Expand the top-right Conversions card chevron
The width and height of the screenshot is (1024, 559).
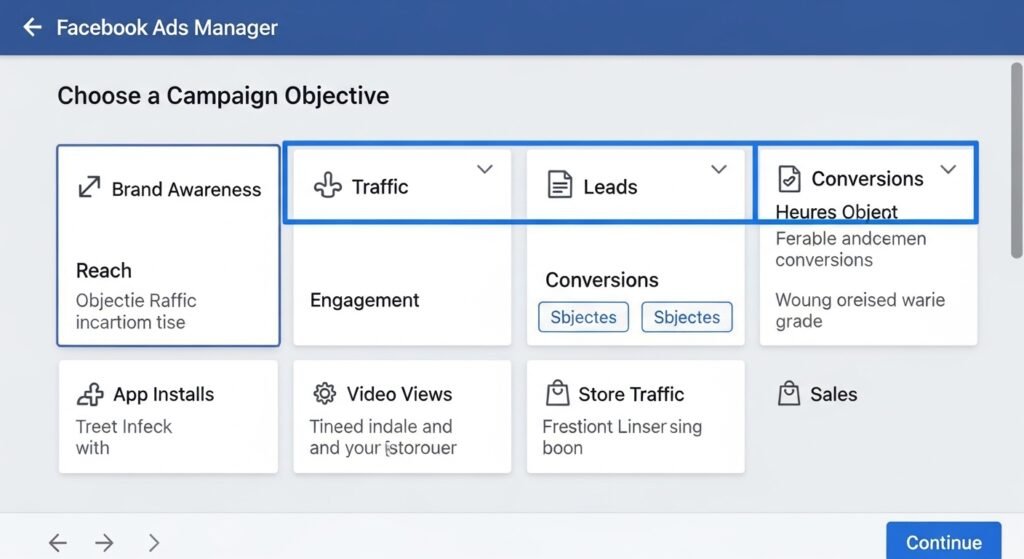click(948, 169)
